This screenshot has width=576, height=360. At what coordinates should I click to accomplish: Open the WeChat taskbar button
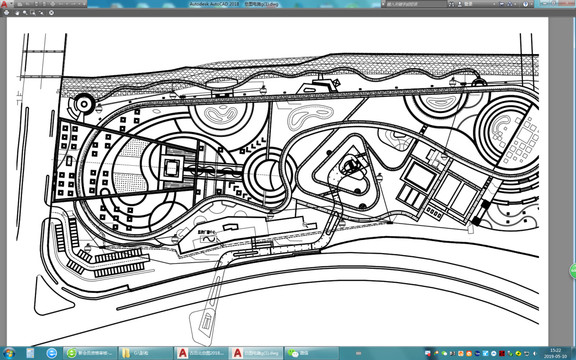pos(312,353)
